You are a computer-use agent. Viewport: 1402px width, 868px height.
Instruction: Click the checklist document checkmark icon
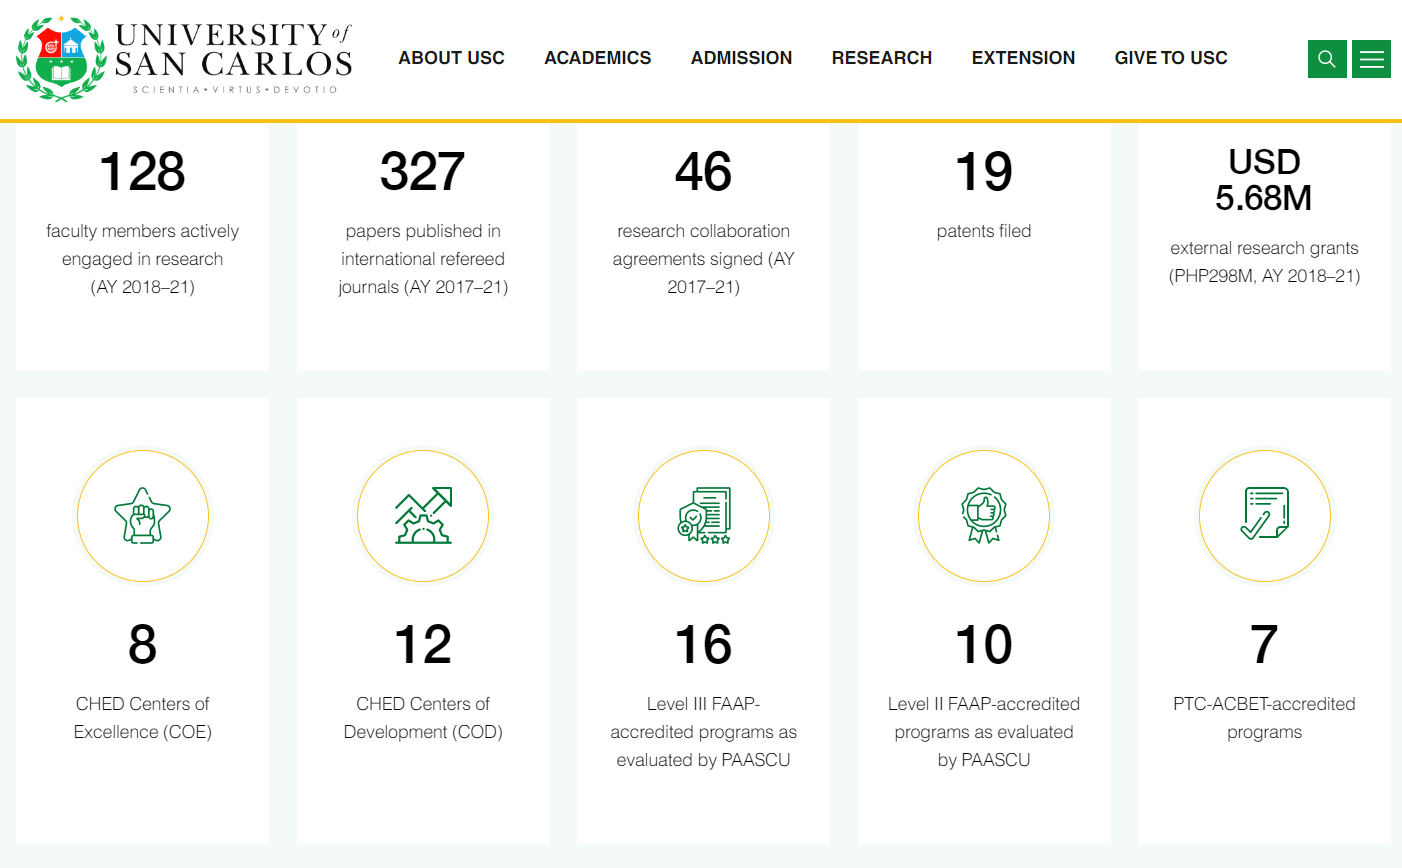click(x=1264, y=516)
